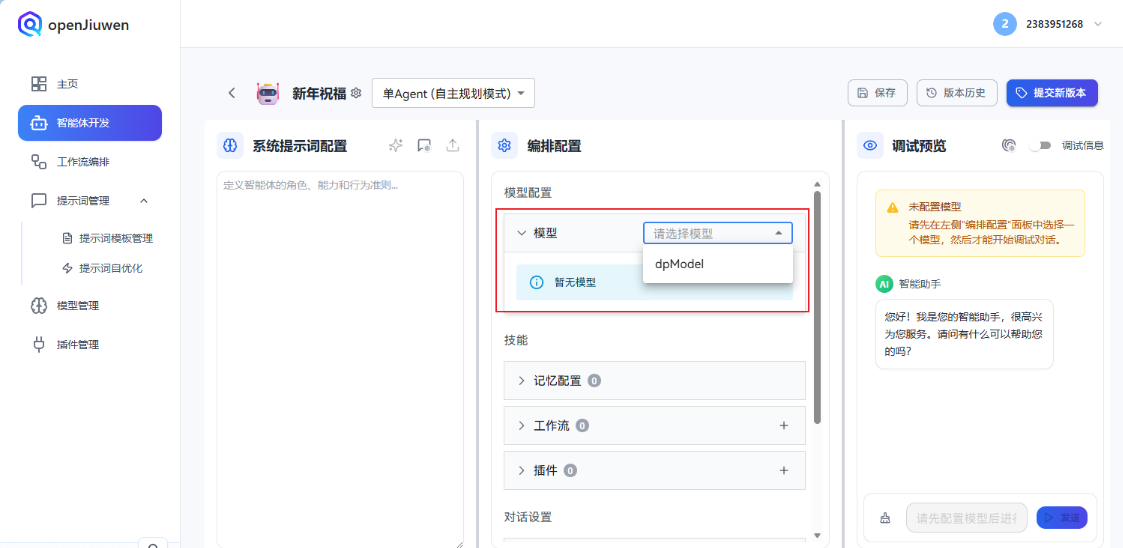
Task: Click the clear-chat broom icon
Action: pos(885,517)
